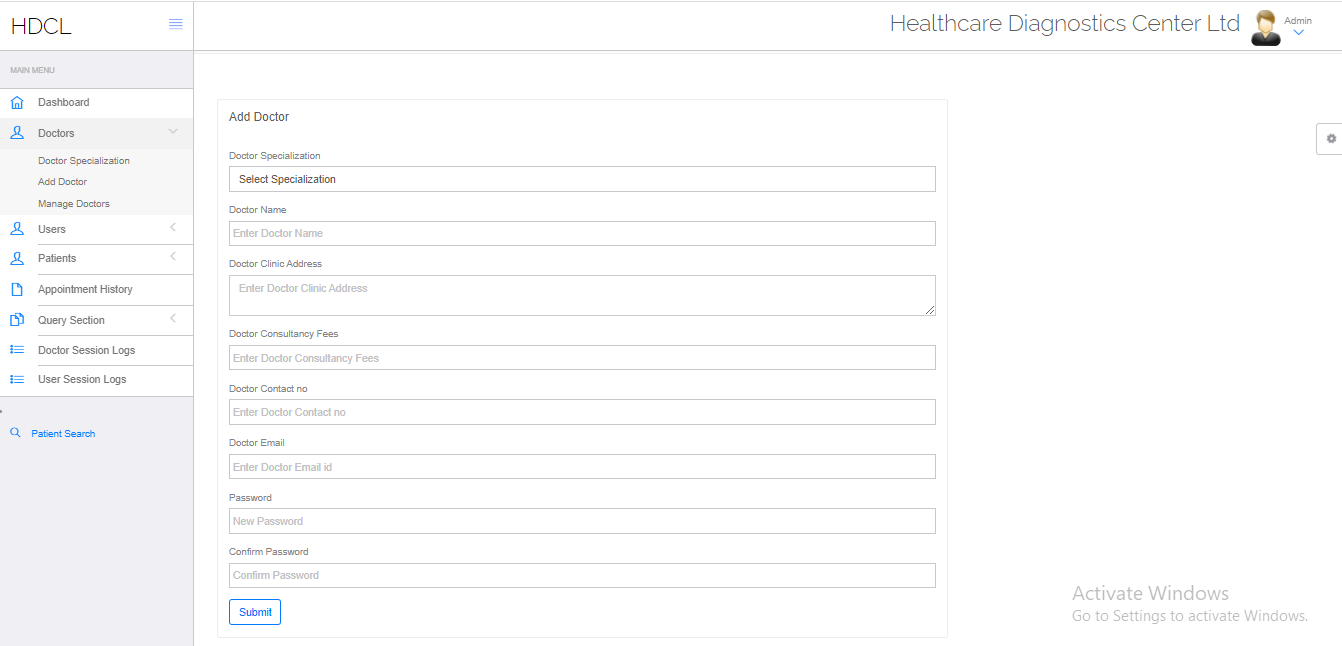Click the Doctors sidebar icon
Image resolution: width=1342 pixels, height=646 pixels.
click(x=16, y=132)
